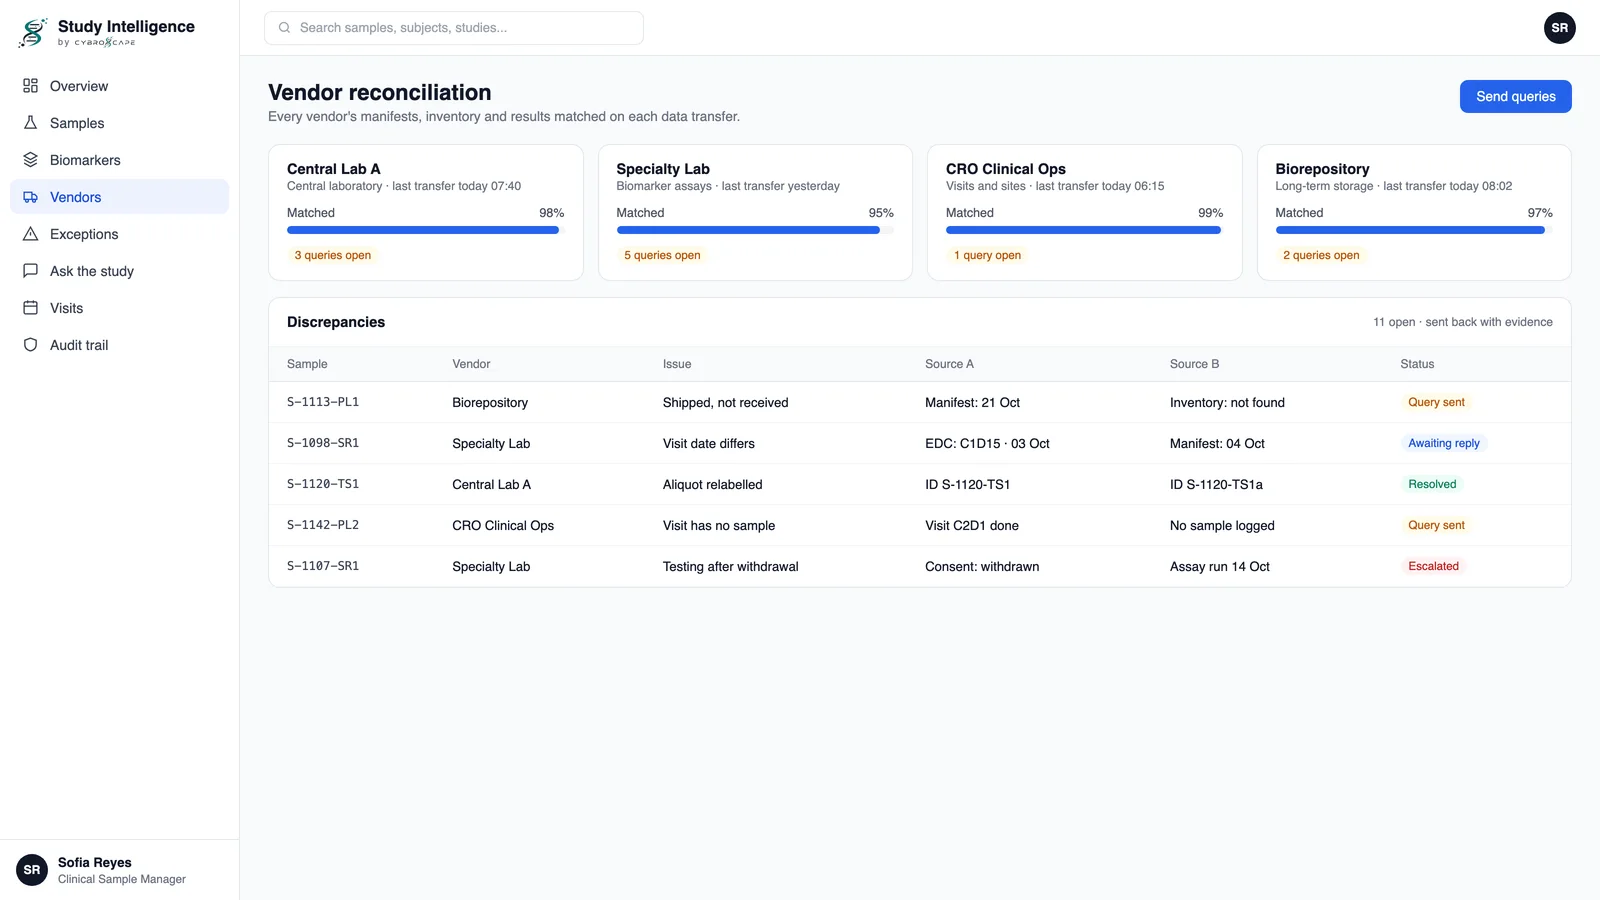Click Inventory: not found cell
The width and height of the screenshot is (1600, 900).
point(1227,403)
